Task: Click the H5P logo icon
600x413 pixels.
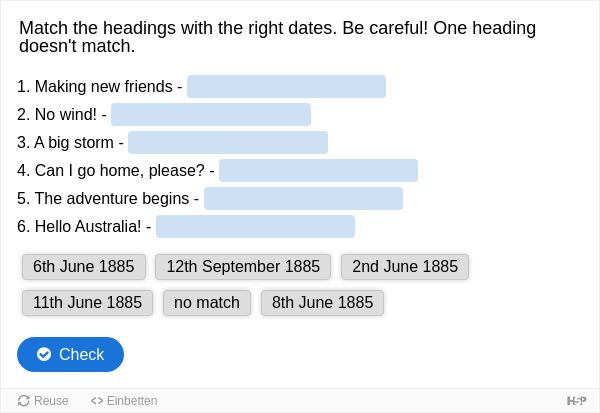Action: [x=576, y=401]
